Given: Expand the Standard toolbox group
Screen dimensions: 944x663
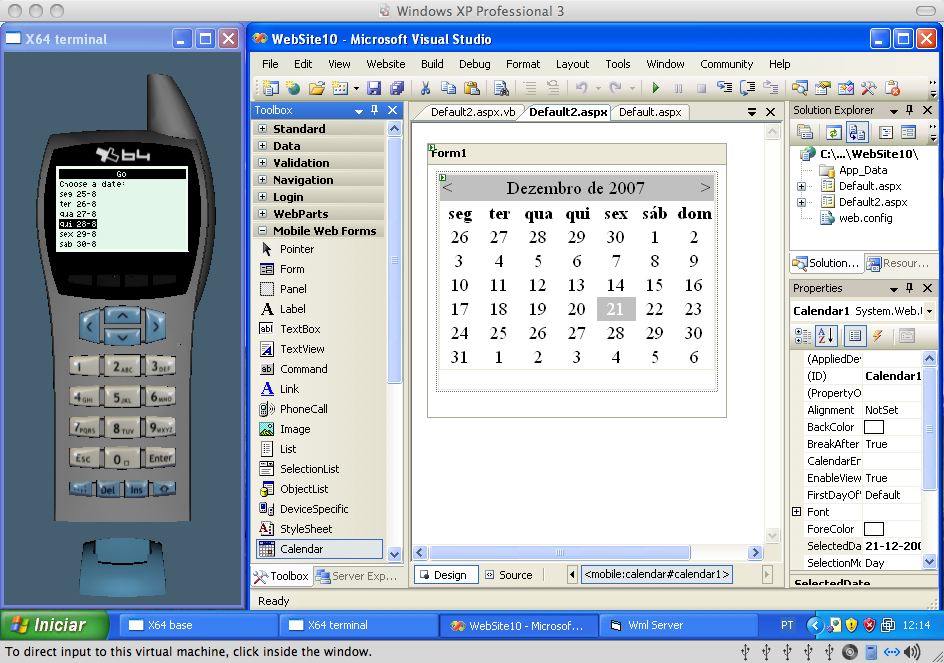Looking at the screenshot, I should 262,128.
